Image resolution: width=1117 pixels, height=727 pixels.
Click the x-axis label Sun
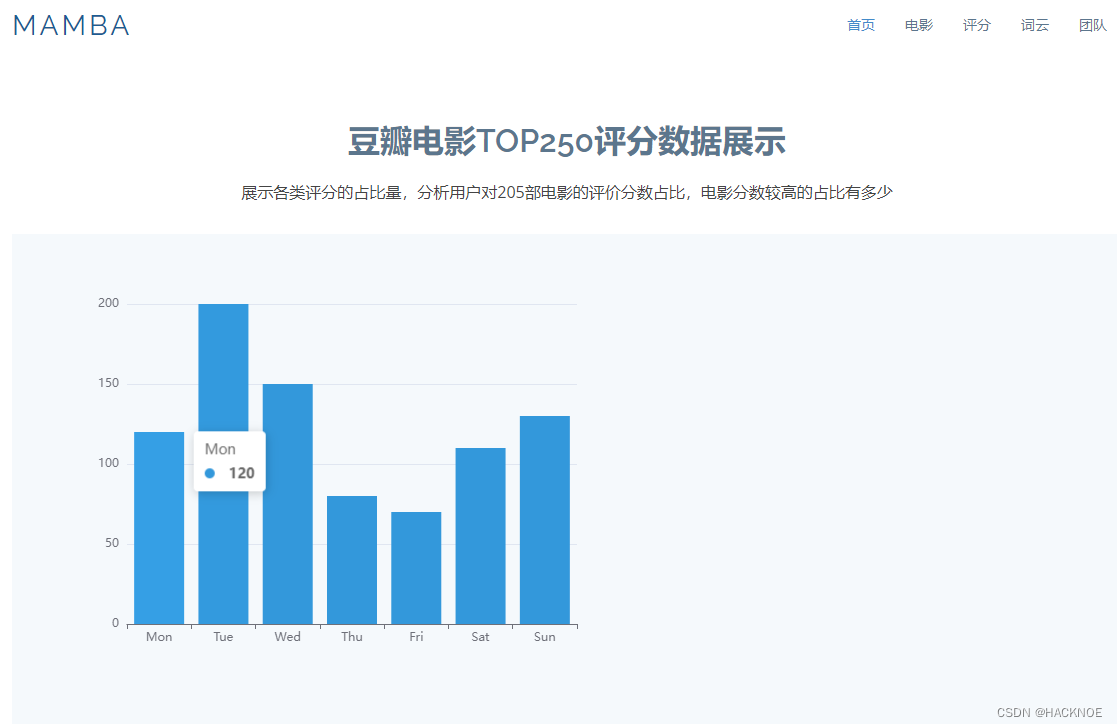click(x=545, y=637)
